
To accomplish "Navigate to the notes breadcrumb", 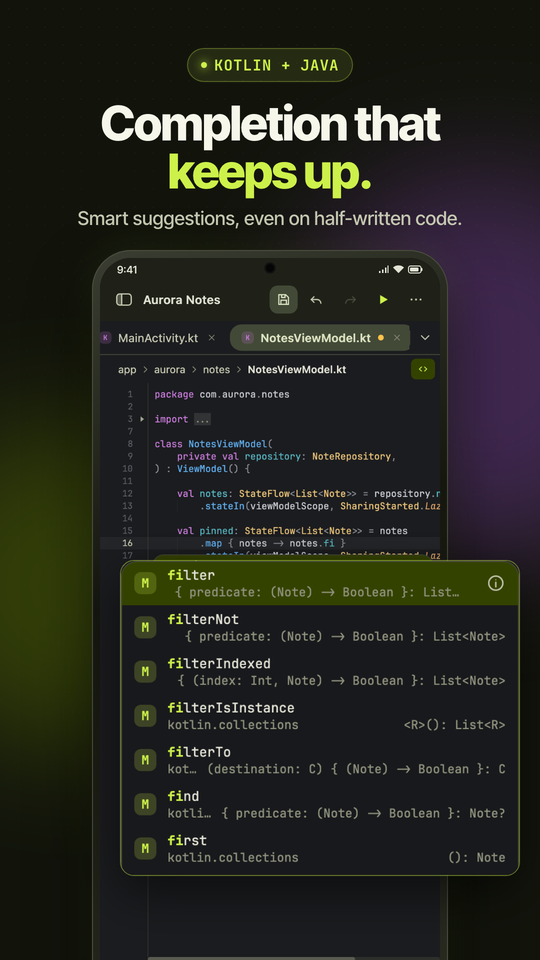I will point(216,370).
